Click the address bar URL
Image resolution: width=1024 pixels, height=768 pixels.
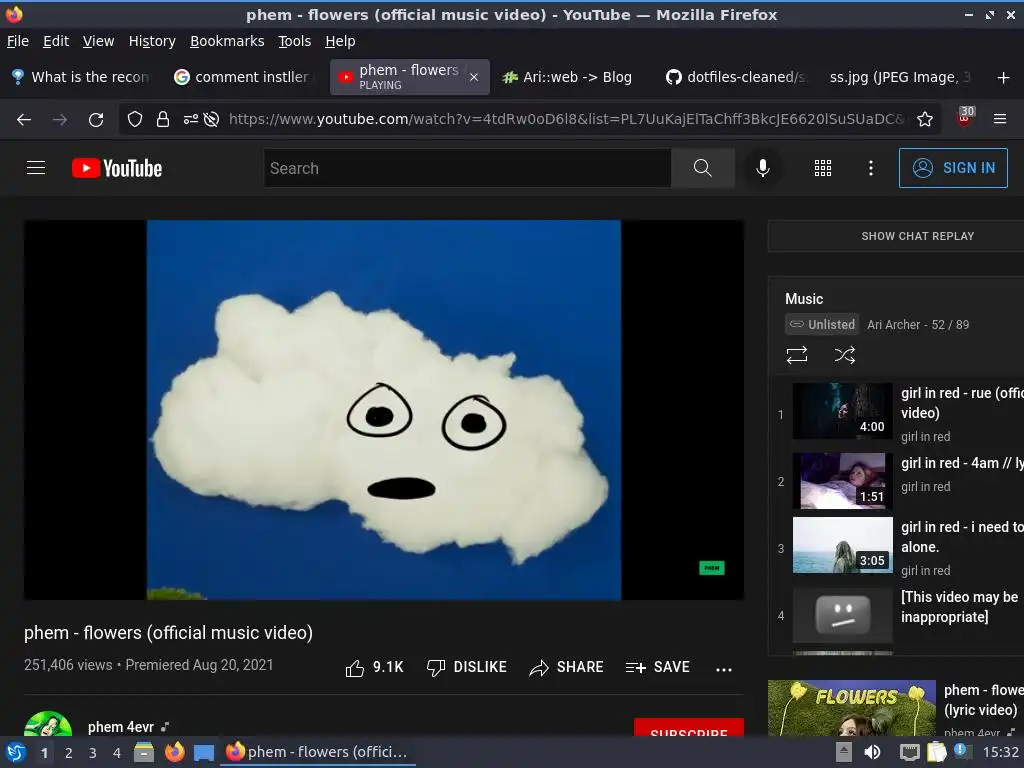click(x=566, y=119)
